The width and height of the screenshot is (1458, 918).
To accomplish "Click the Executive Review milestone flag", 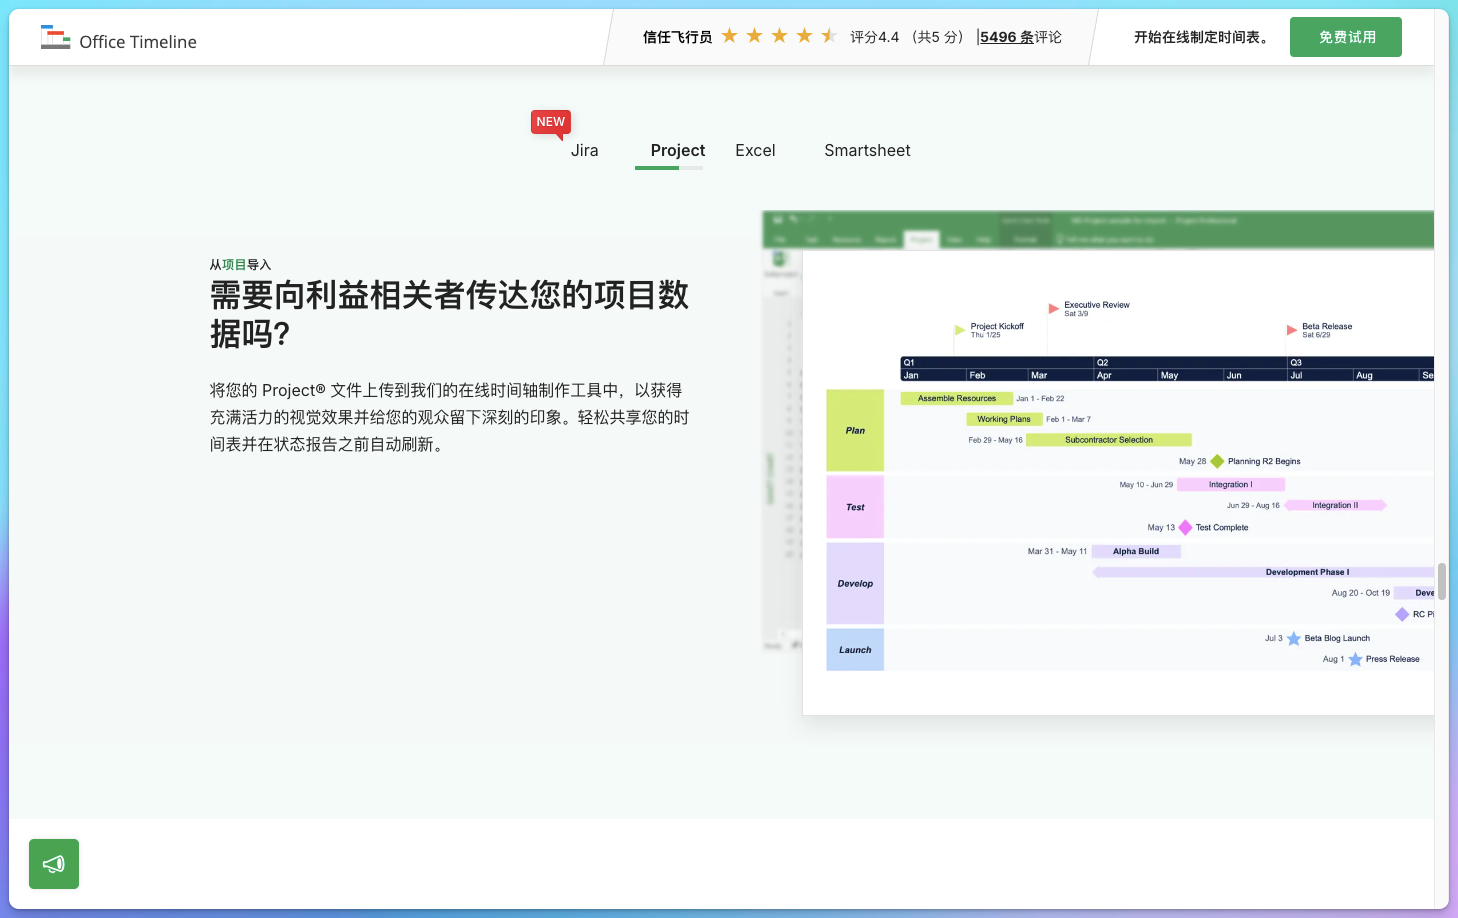I will (x=1053, y=307).
